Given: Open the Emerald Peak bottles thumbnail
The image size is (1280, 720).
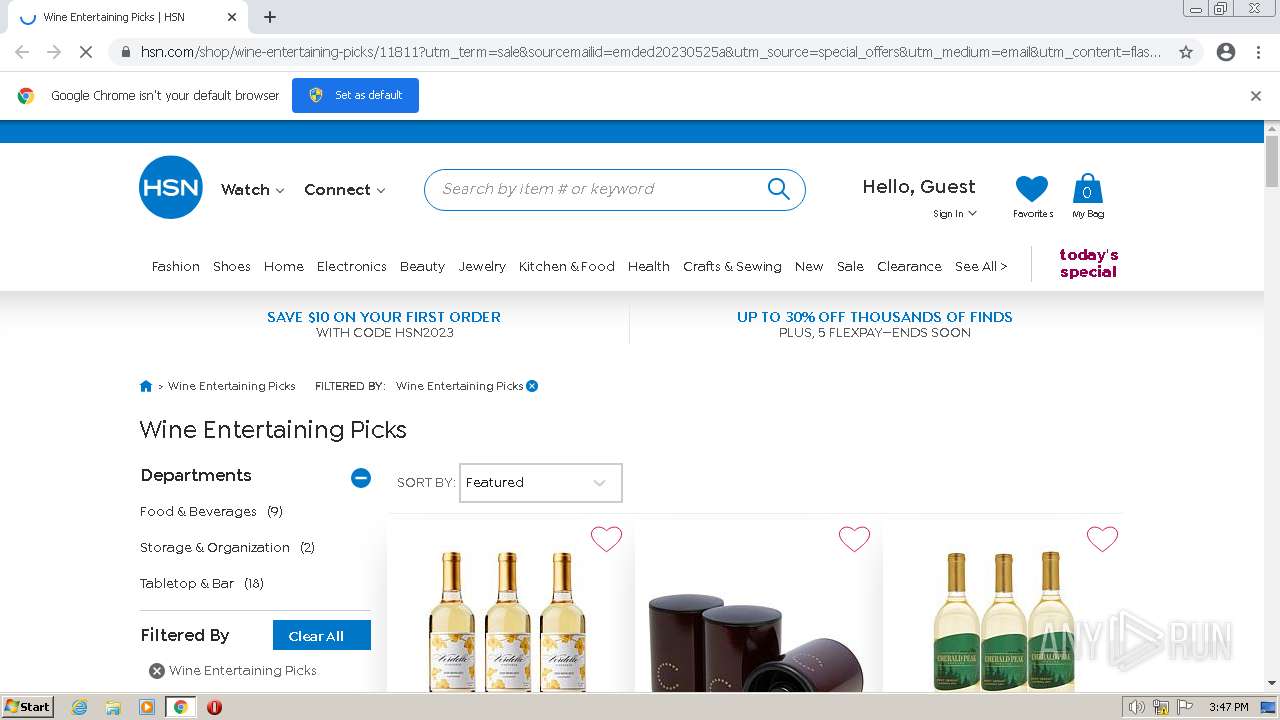Looking at the screenshot, I should click(x=1003, y=619).
